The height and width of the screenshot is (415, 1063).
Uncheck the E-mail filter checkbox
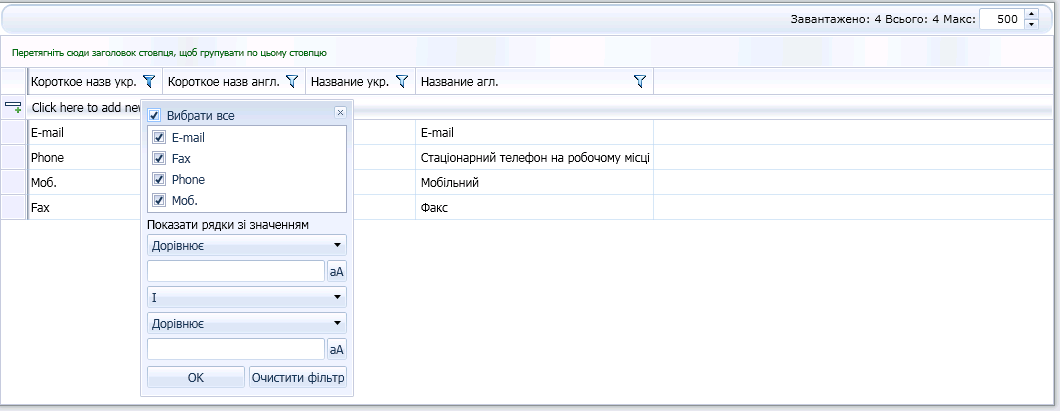click(159, 137)
